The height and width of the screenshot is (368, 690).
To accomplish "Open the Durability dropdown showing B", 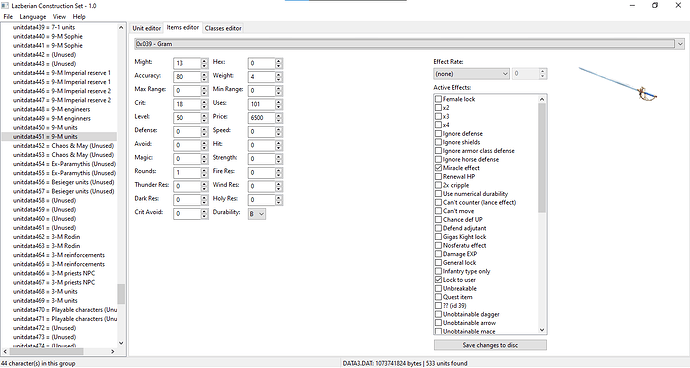I will (x=257, y=214).
